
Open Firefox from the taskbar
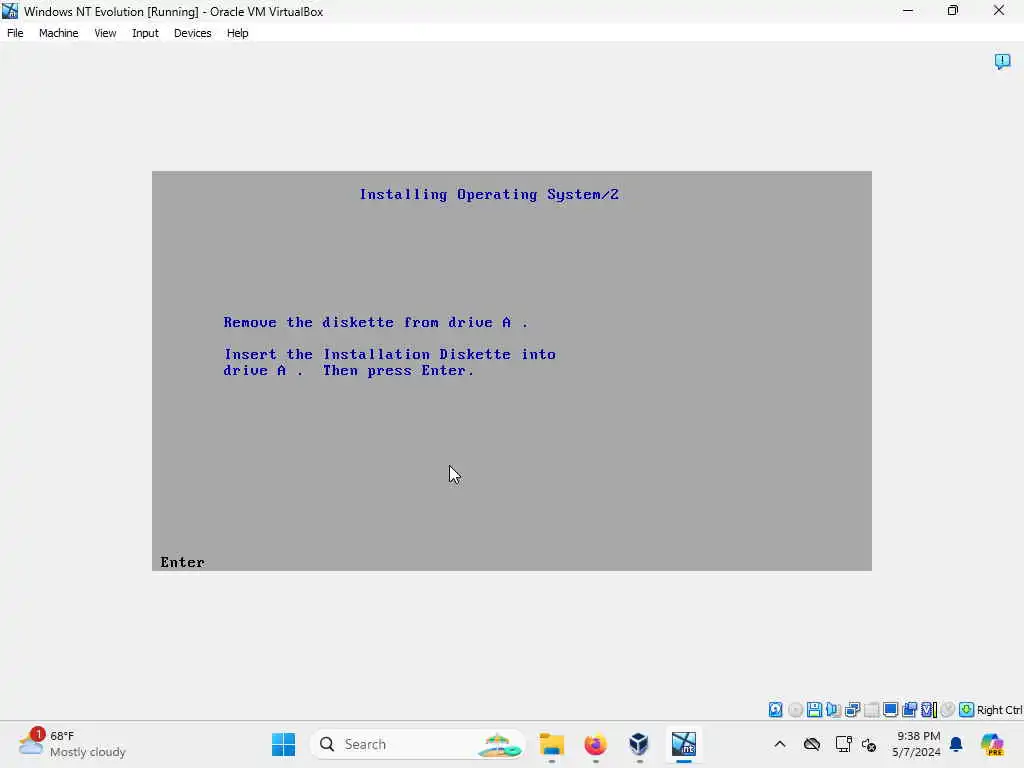coord(596,744)
